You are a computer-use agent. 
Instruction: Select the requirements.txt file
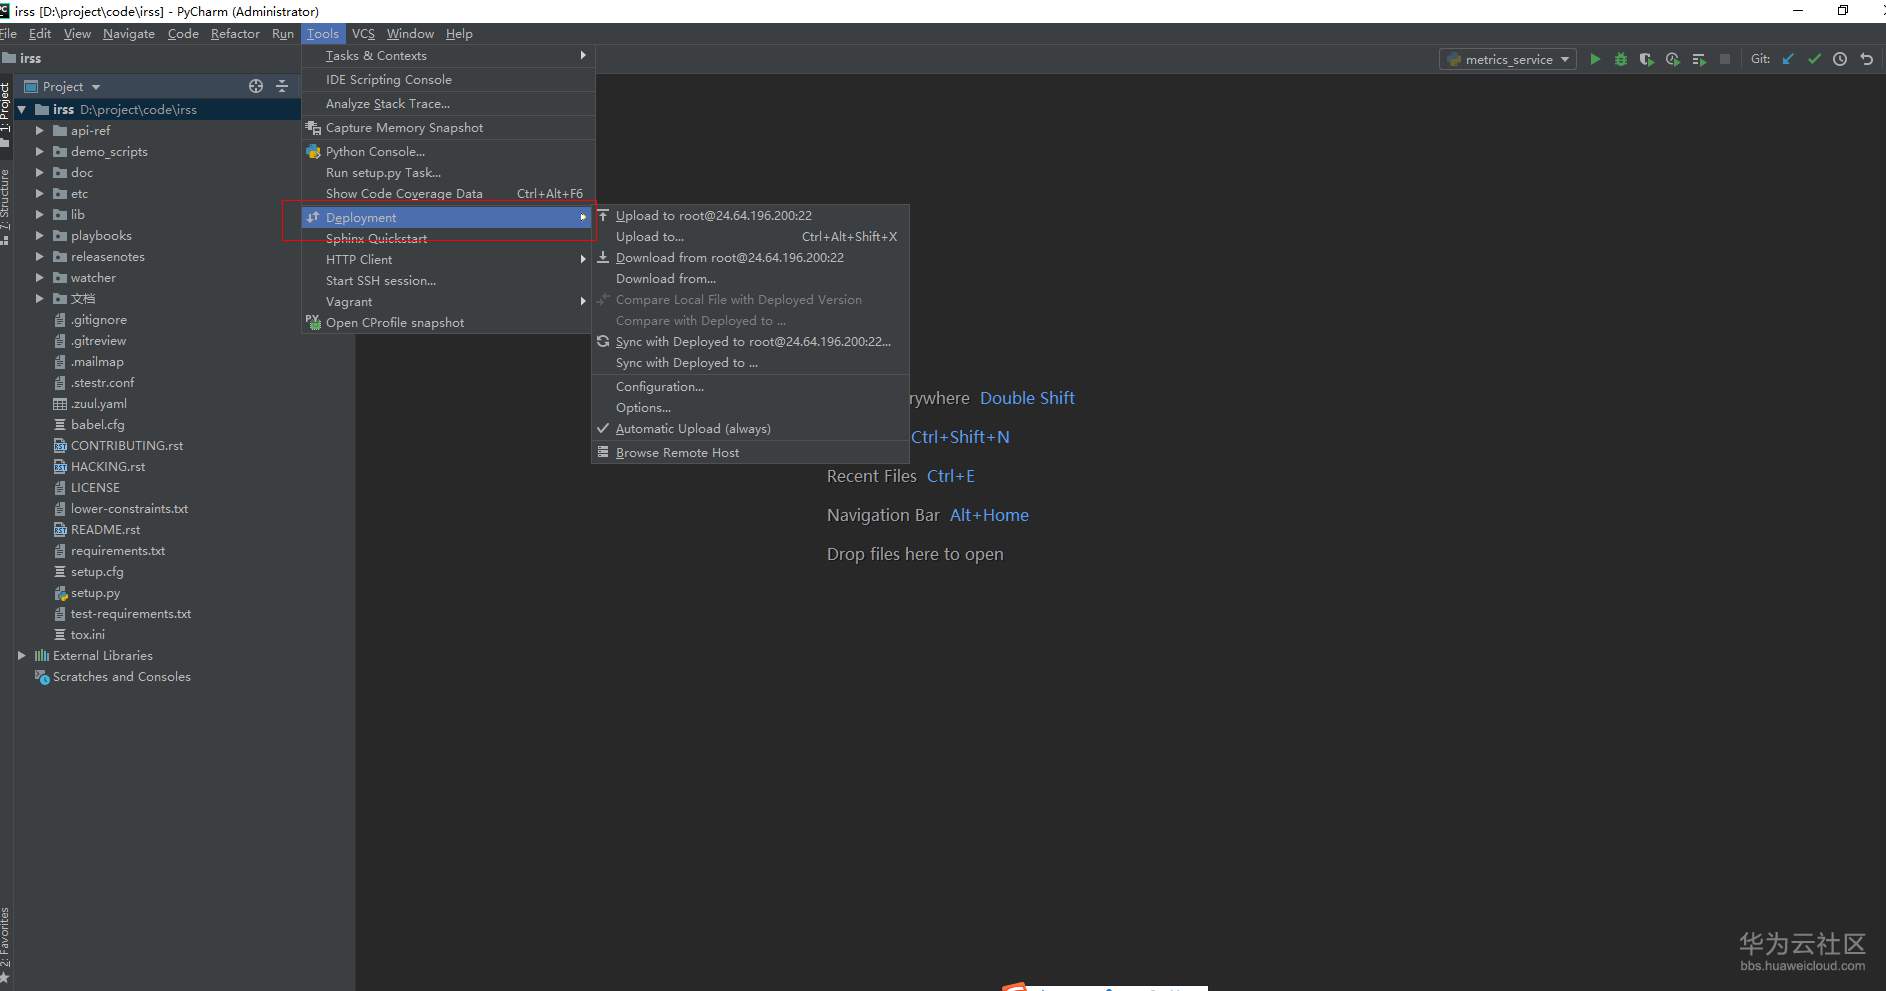118,551
